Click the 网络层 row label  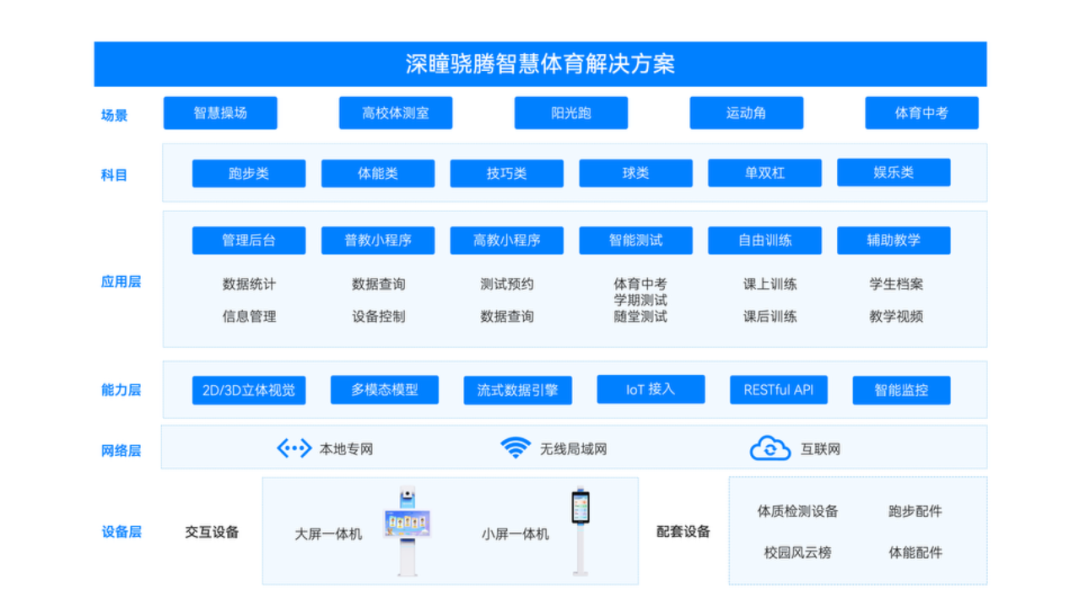tap(121, 451)
